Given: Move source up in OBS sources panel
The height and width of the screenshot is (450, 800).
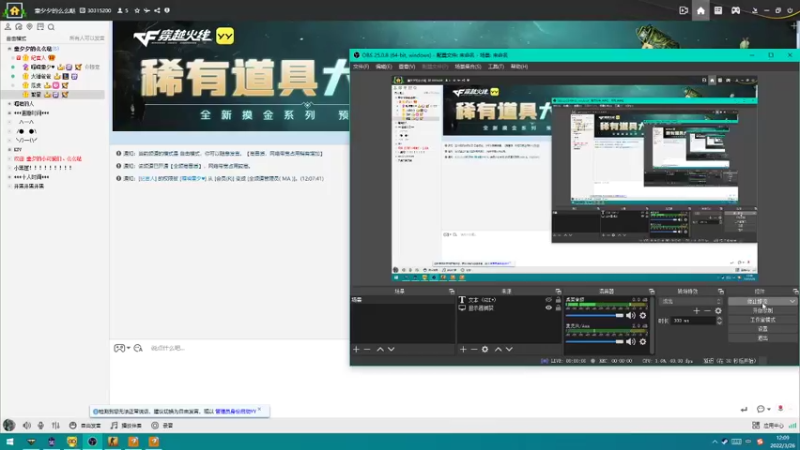Looking at the screenshot, I should 498,349.
